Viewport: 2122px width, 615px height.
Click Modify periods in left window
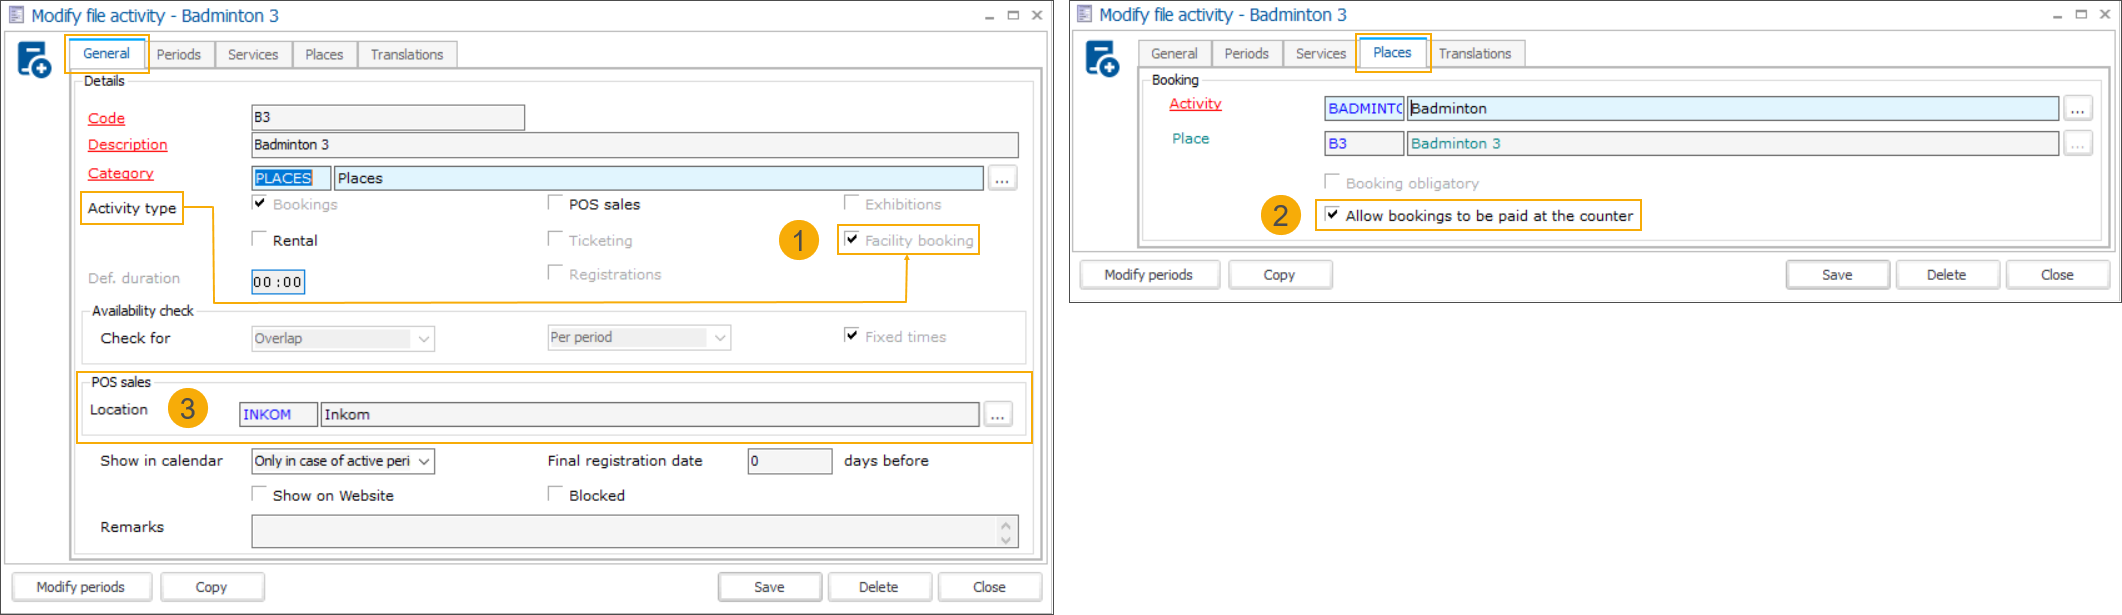point(81,587)
